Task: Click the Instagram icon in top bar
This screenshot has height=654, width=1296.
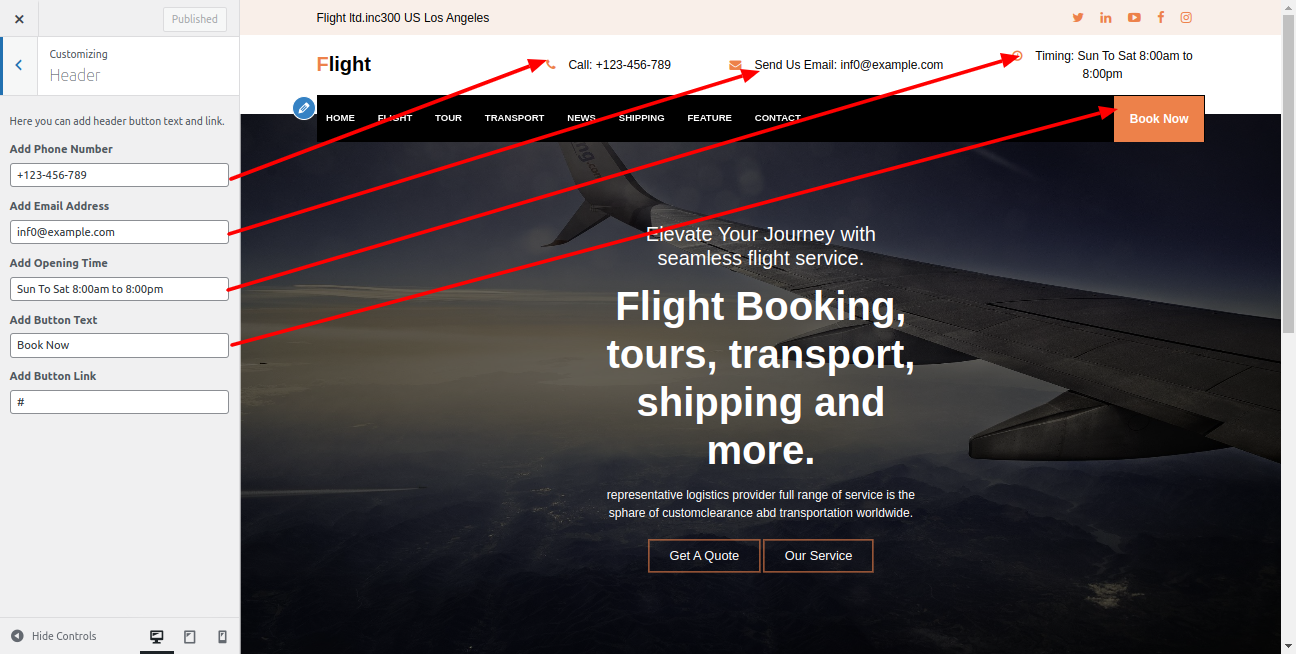Action: 1186,17
